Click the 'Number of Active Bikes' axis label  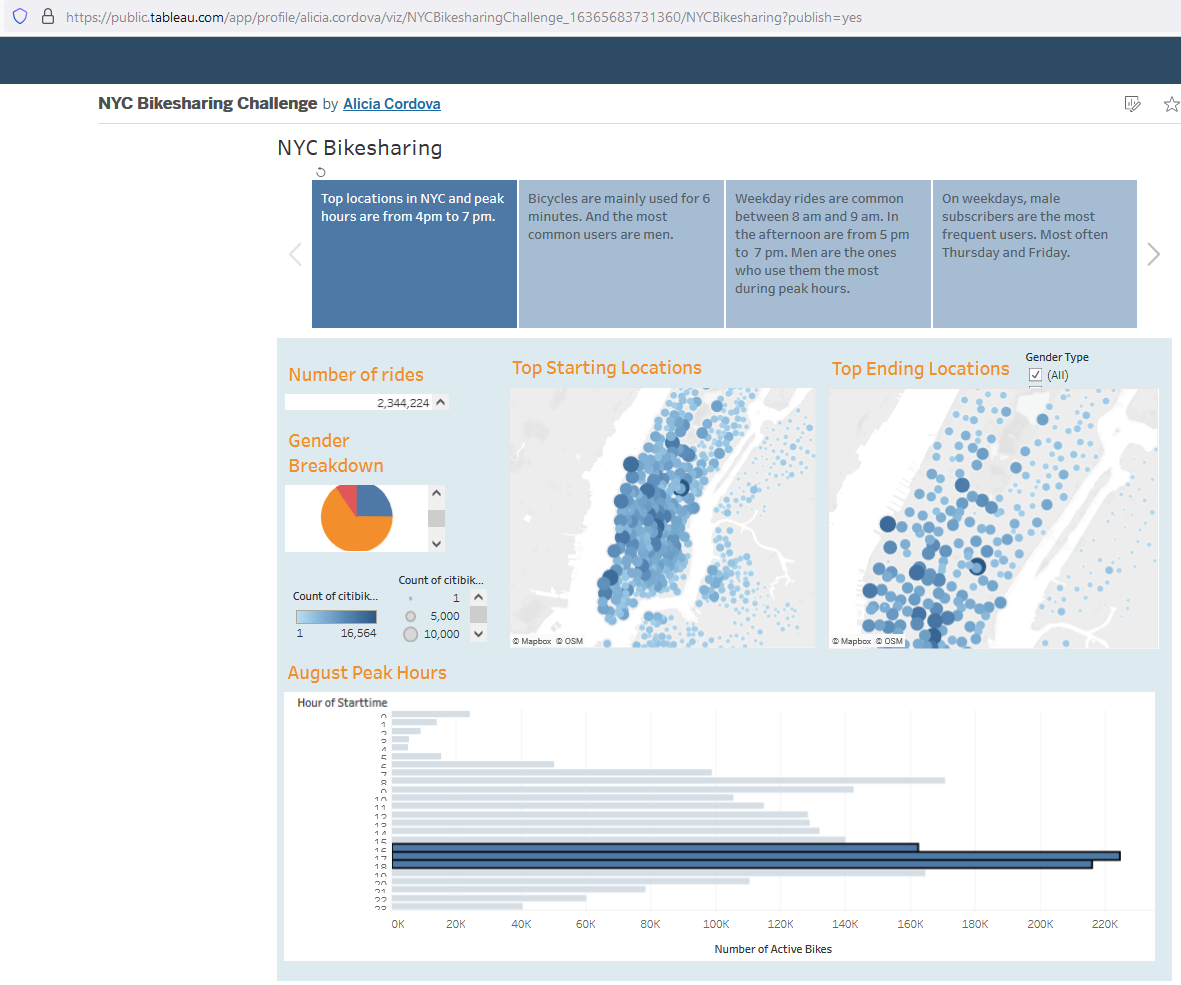(x=773, y=949)
